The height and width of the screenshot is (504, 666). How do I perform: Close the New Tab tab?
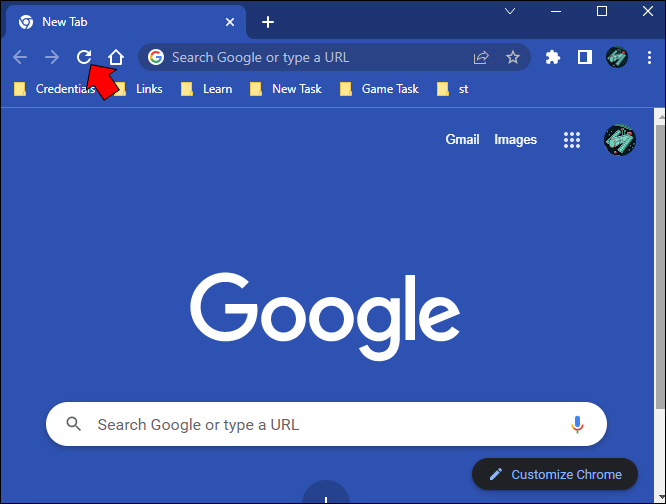(230, 22)
